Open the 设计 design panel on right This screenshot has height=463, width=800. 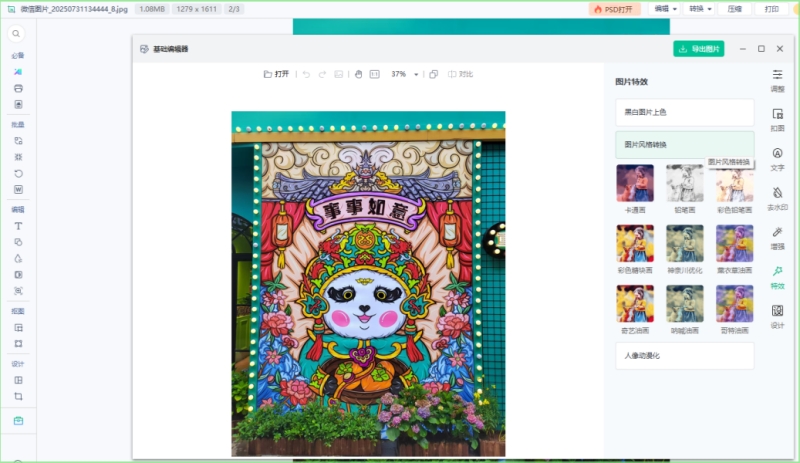[x=778, y=316]
